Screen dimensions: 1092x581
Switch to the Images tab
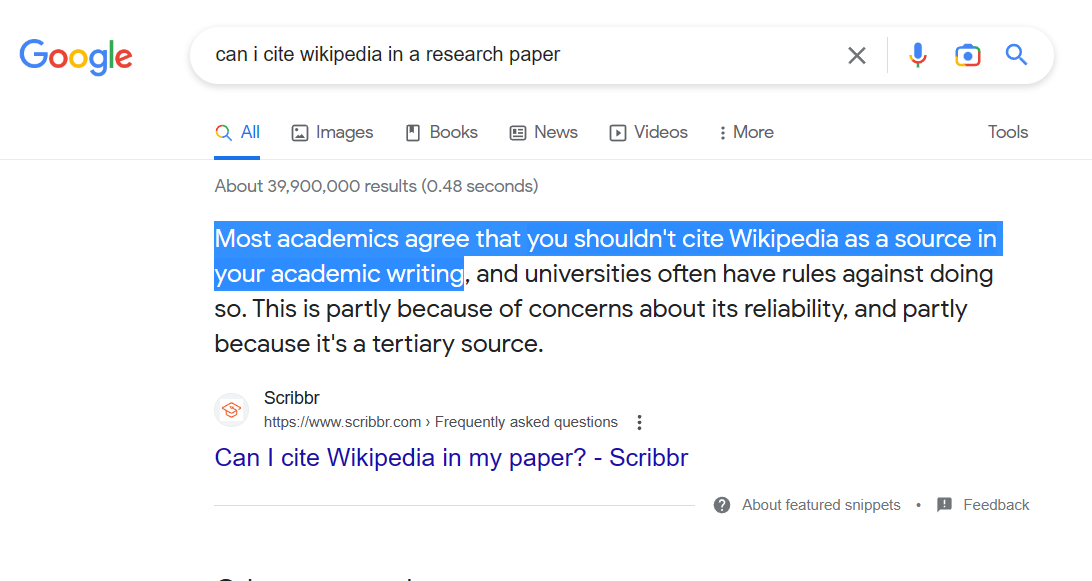pyautogui.click(x=332, y=132)
